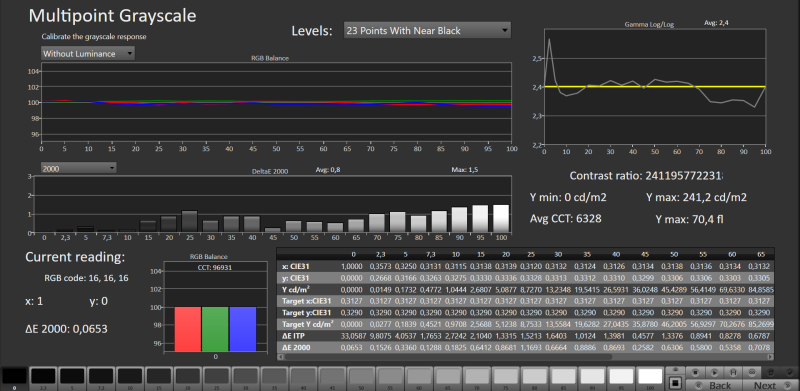
Task: Go back with the Back button
Action: point(714,385)
